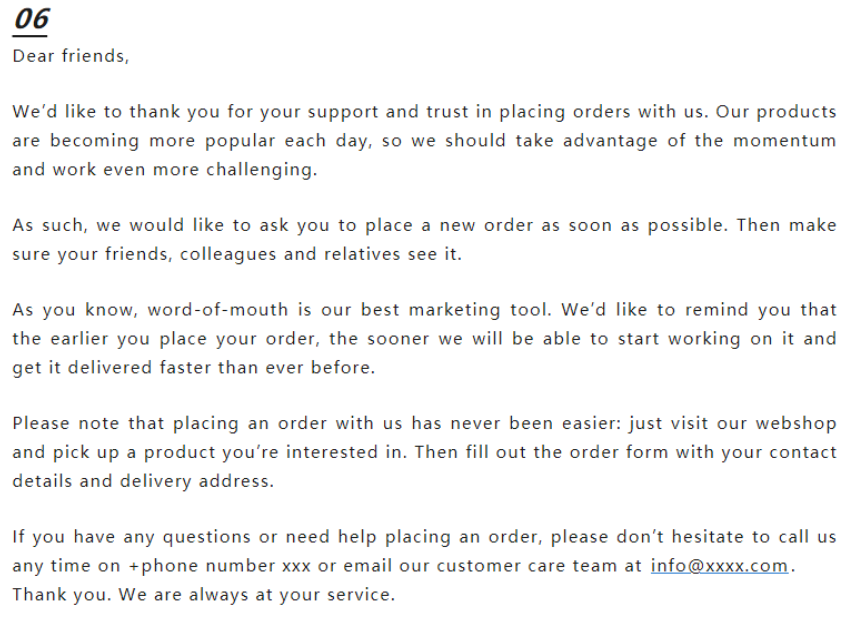Click the phrase word-of-mouth
Viewport: 861px width, 631px height.
(x=218, y=310)
